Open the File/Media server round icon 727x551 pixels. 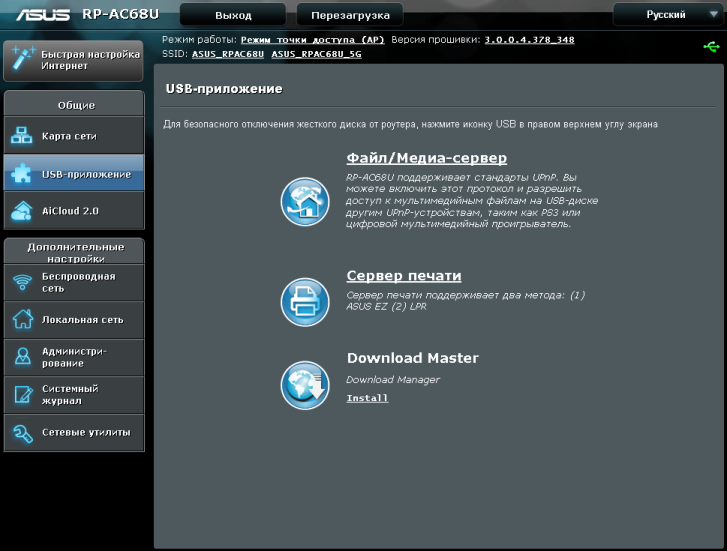[305, 202]
